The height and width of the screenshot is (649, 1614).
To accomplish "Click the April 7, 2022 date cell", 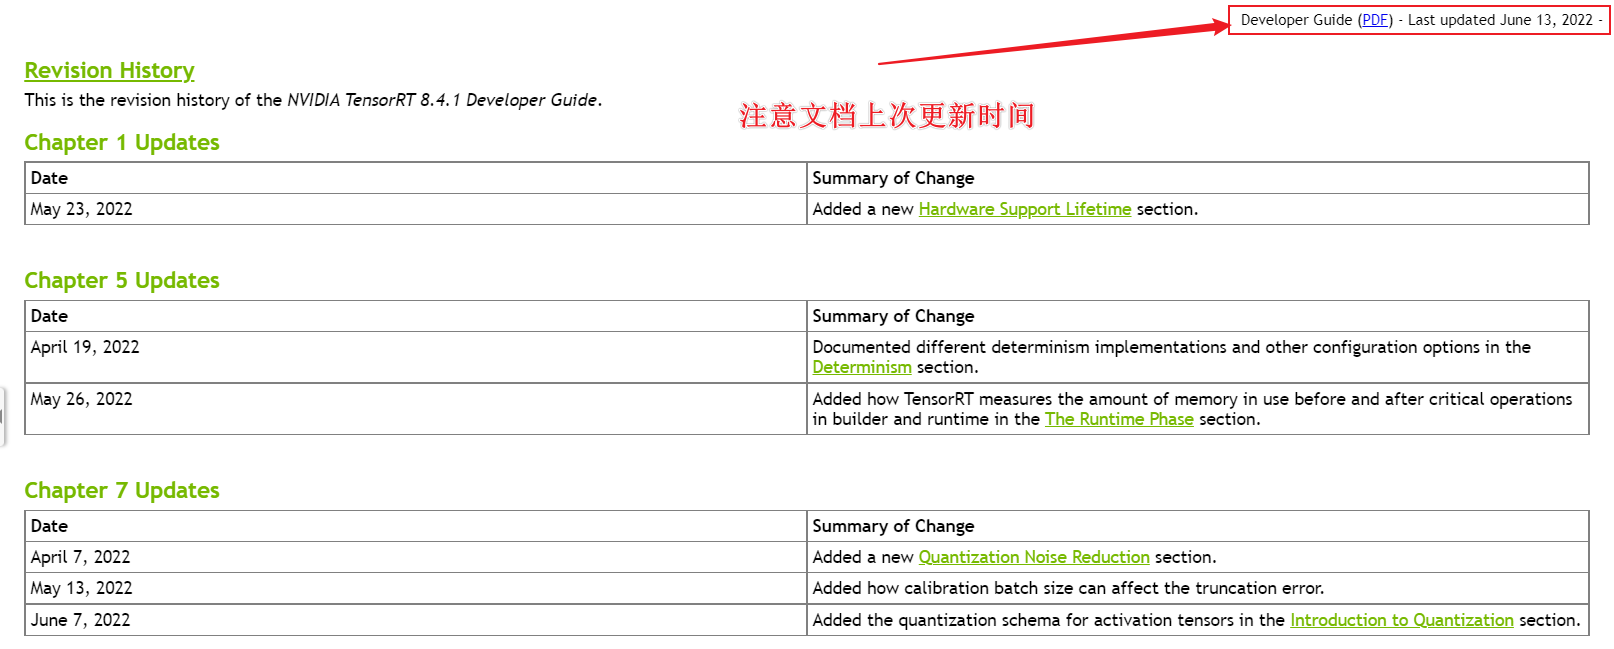I will coord(416,557).
